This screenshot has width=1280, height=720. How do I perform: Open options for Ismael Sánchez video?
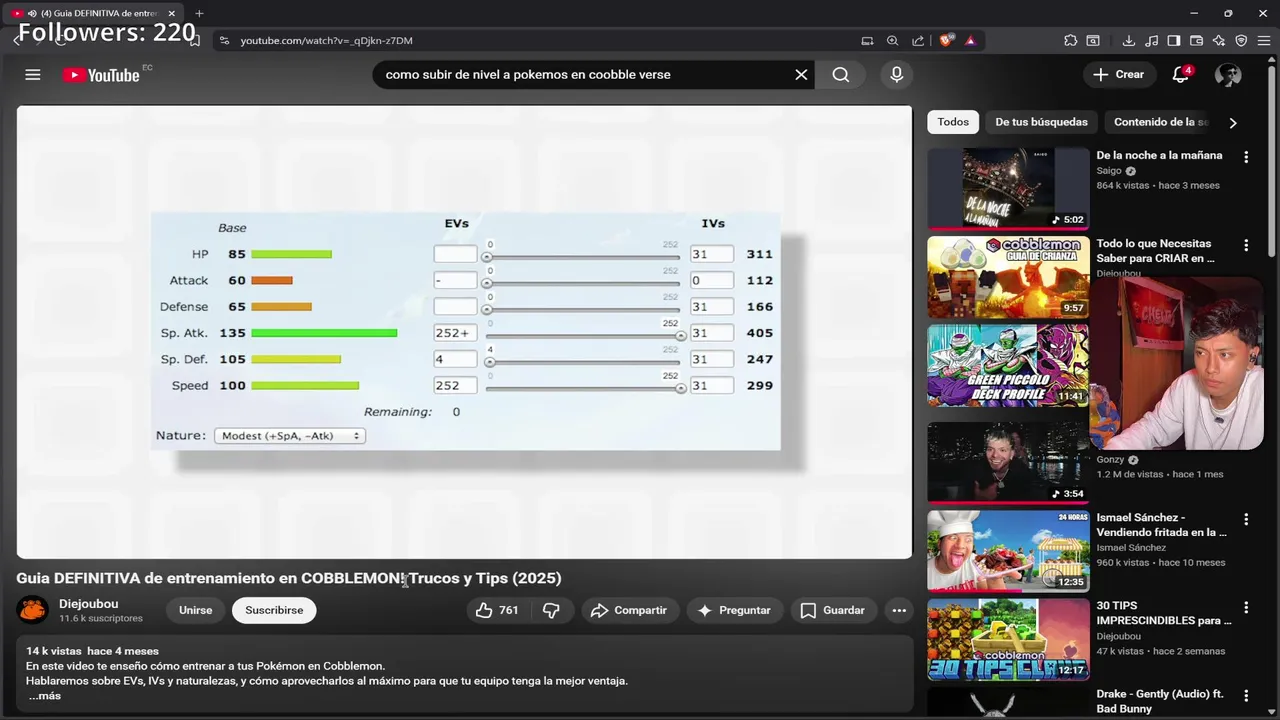click(x=1246, y=519)
